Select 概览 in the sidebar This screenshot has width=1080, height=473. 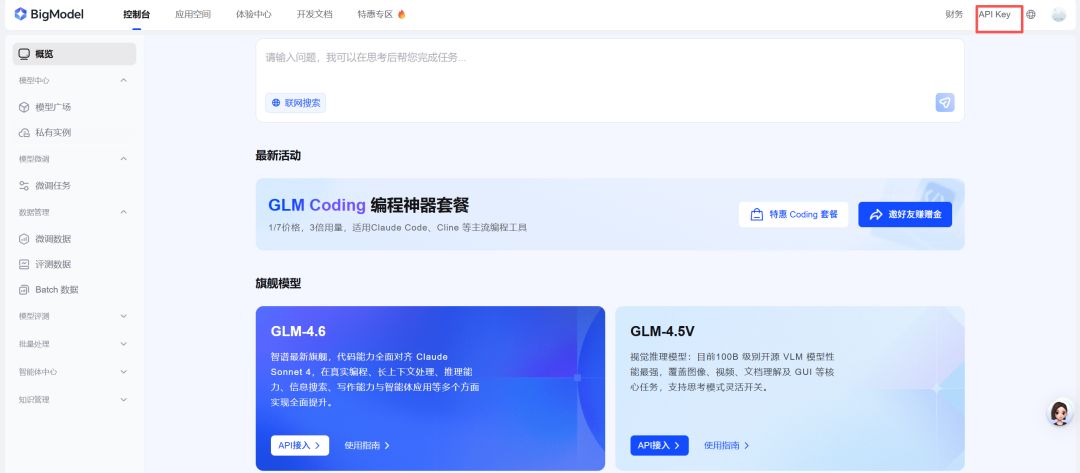74,54
